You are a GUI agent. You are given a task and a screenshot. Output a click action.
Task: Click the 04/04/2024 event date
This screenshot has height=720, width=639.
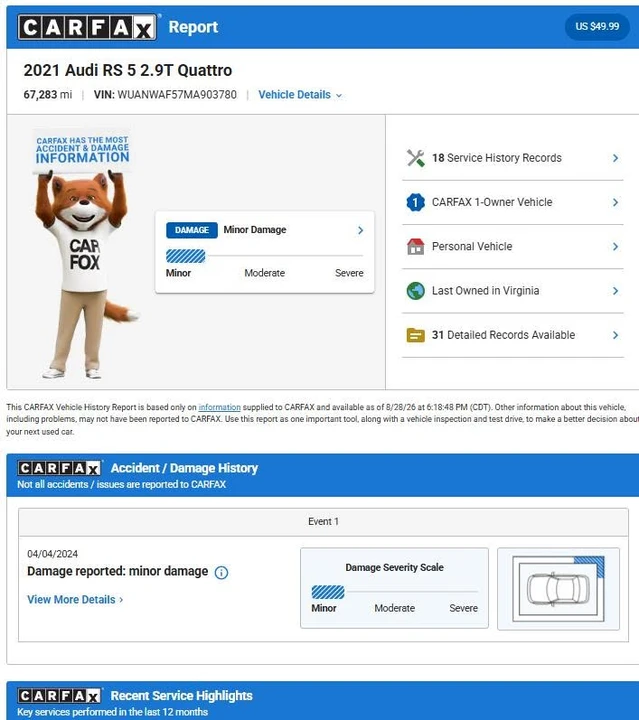point(52,554)
